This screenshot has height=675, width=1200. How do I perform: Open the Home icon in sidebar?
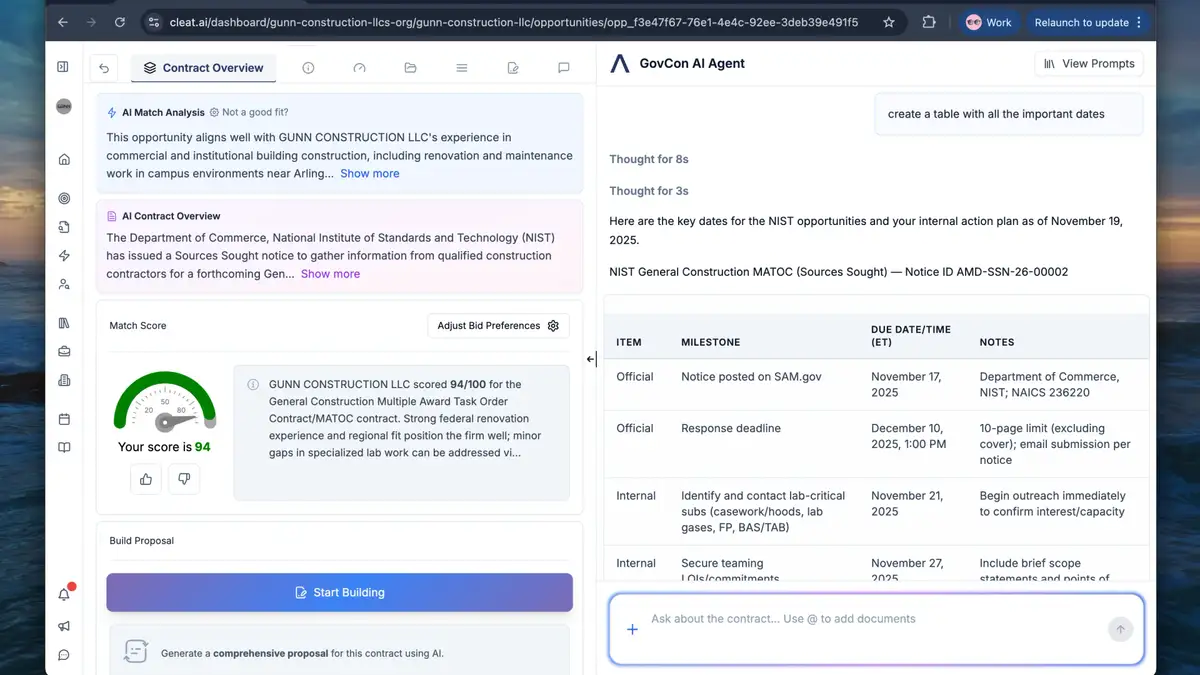click(x=64, y=159)
